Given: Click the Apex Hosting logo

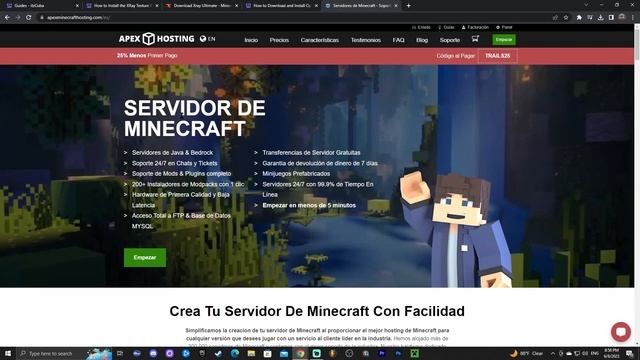Looking at the screenshot, I should 156,39.
